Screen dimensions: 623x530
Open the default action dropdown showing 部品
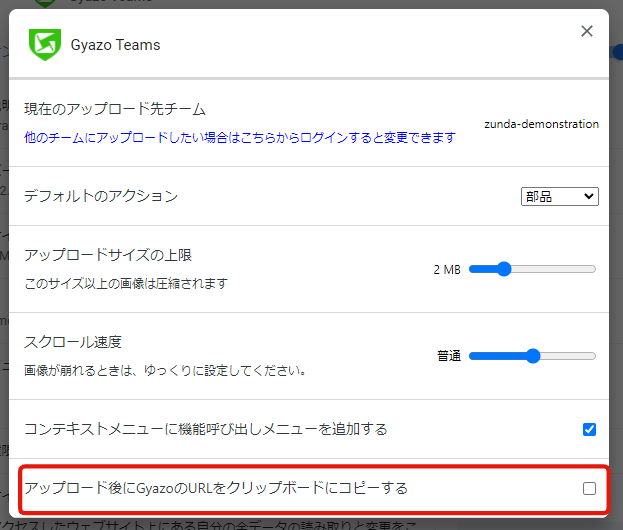(559, 196)
